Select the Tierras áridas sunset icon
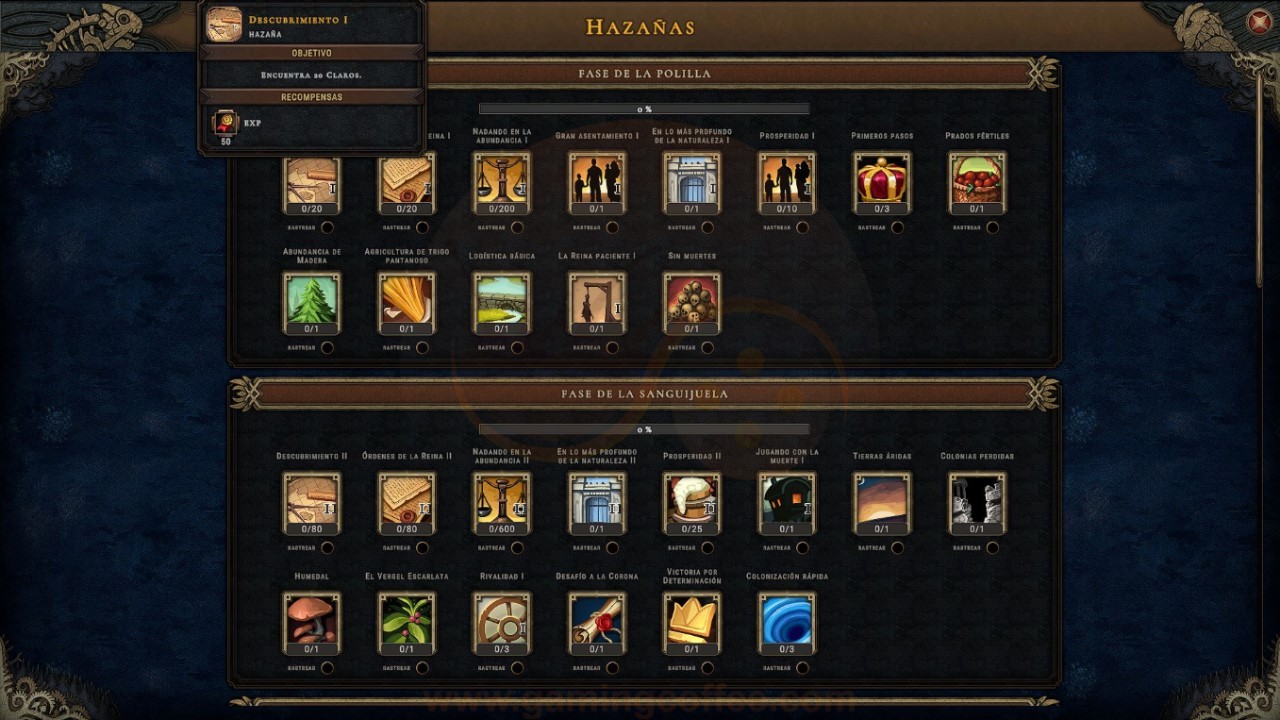The width and height of the screenshot is (1280, 720). [882, 503]
